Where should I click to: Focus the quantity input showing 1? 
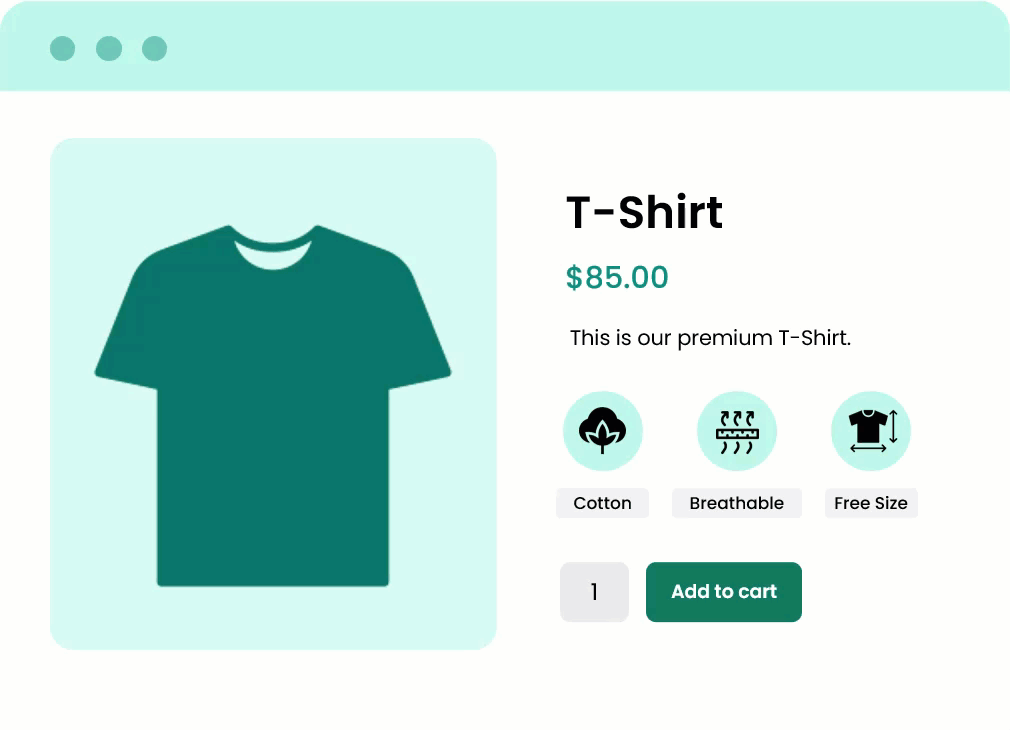594,592
